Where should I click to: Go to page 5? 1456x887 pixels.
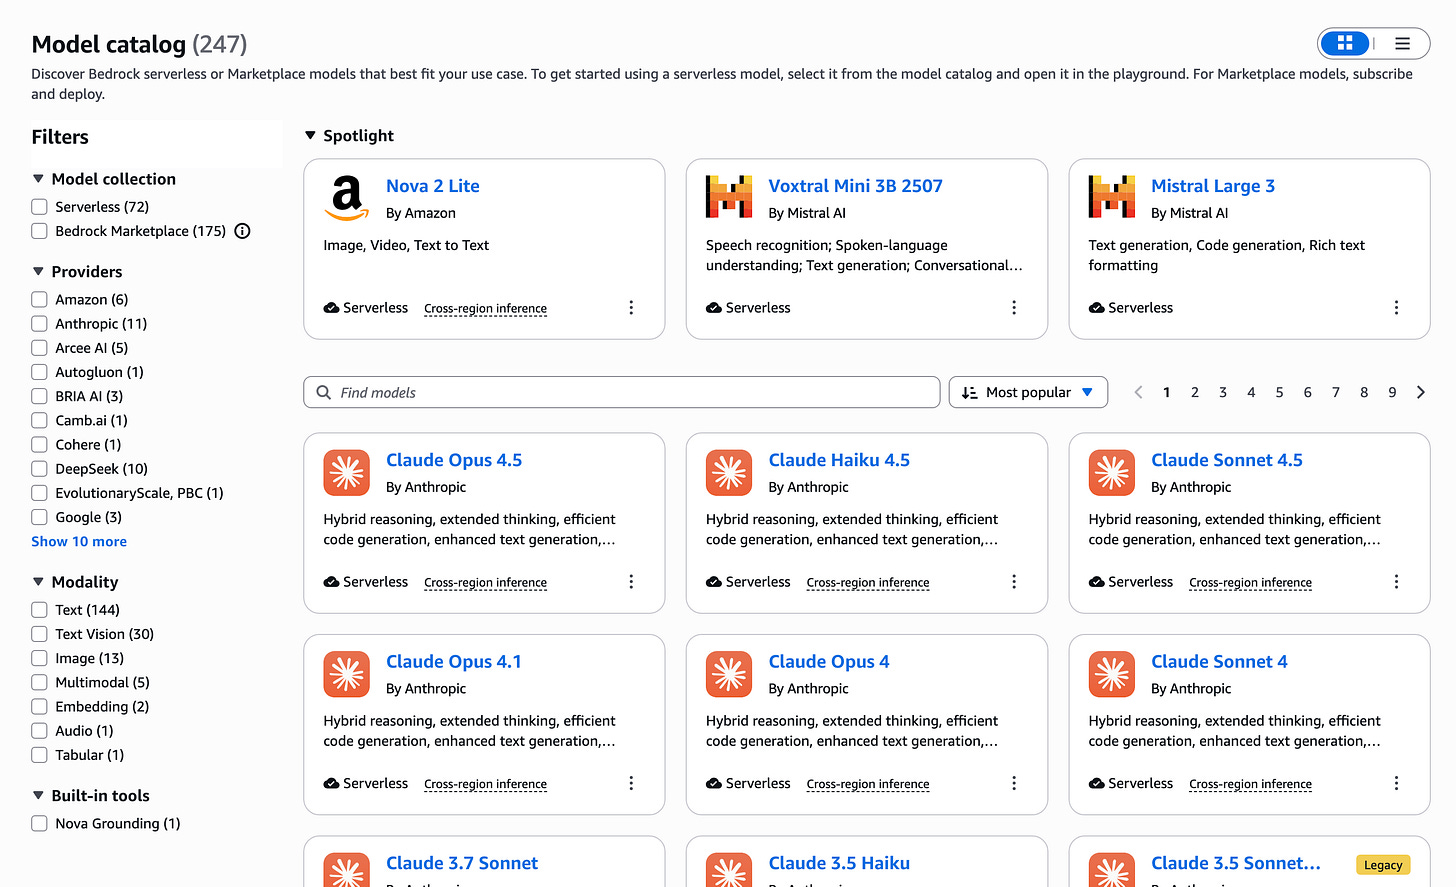coord(1279,392)
